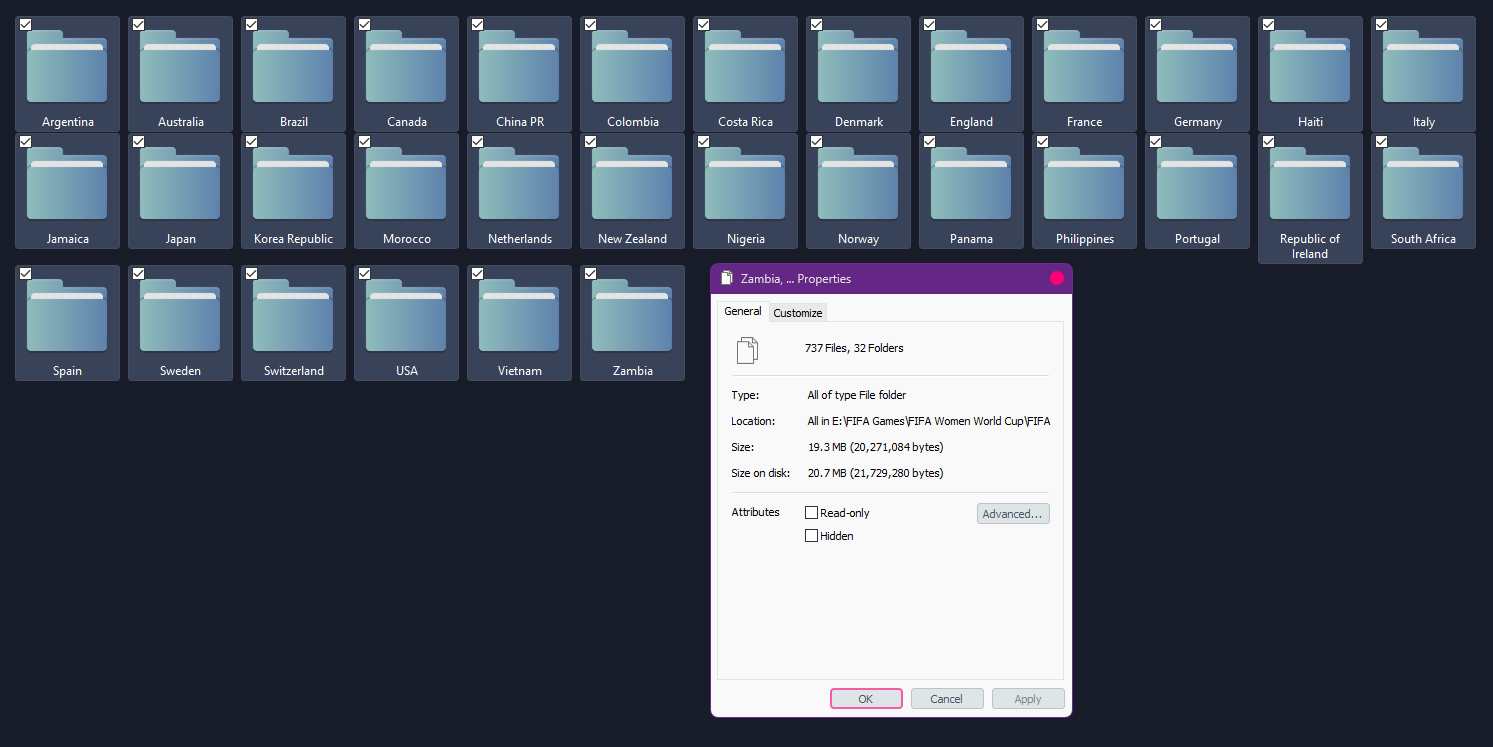Select the China PR folder icon
1493x747 pixels.
(519, 67)
